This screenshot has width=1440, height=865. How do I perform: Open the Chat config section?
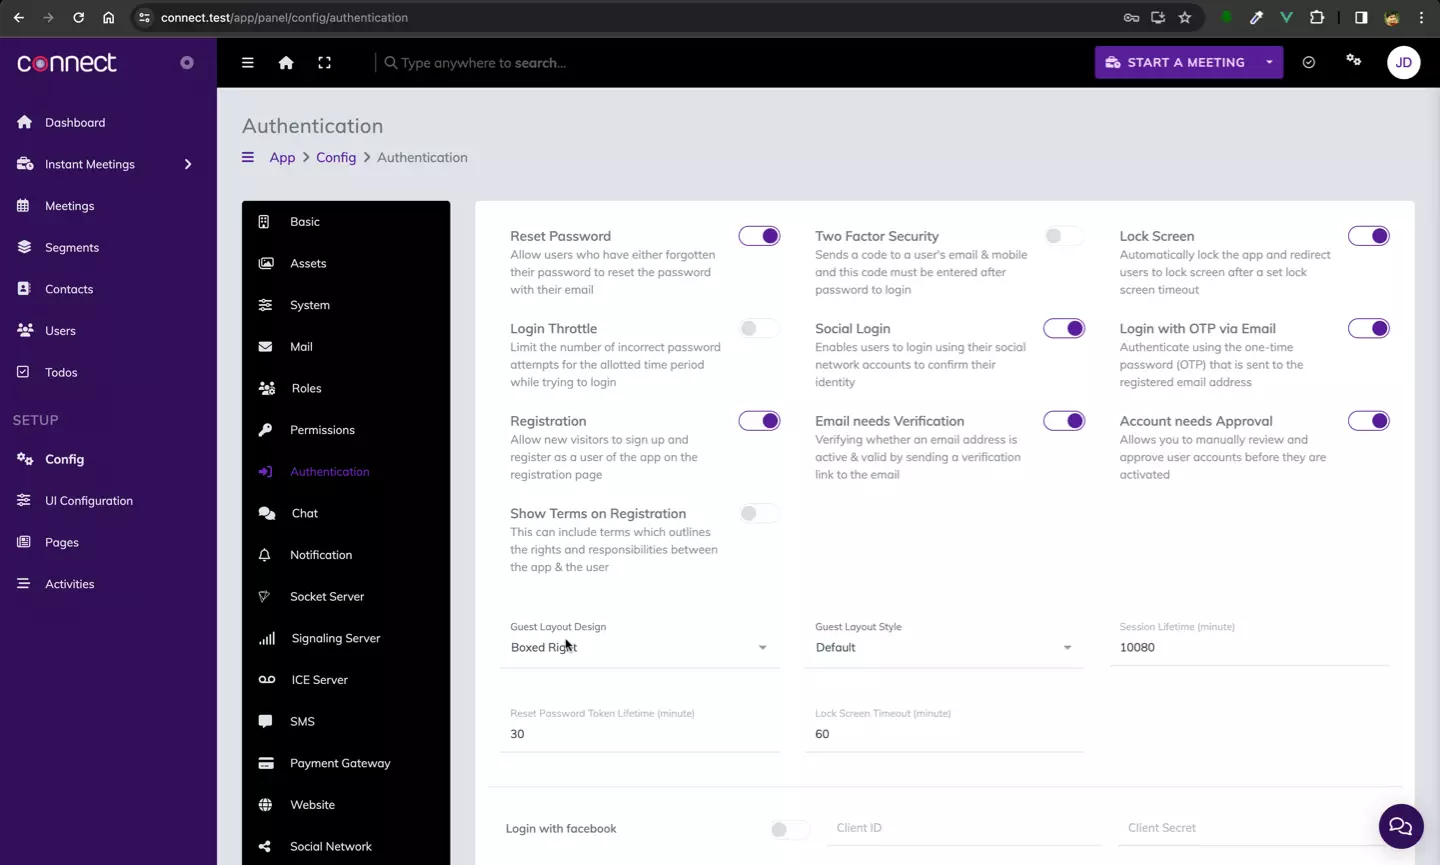346,513
